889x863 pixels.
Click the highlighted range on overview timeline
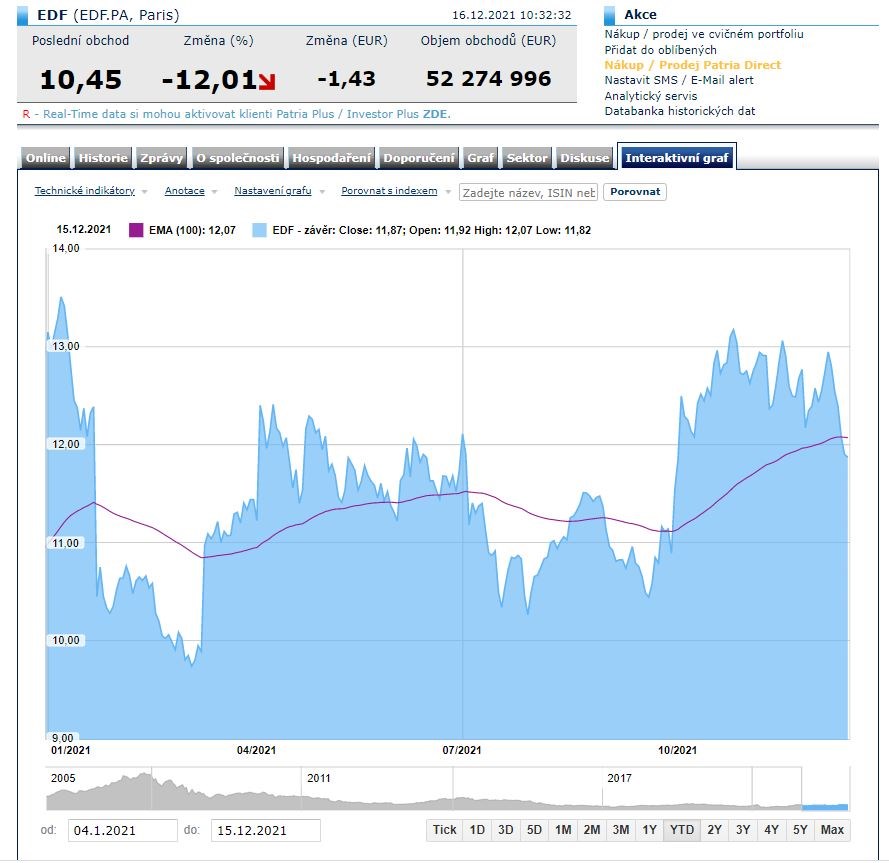click(824, 805)
